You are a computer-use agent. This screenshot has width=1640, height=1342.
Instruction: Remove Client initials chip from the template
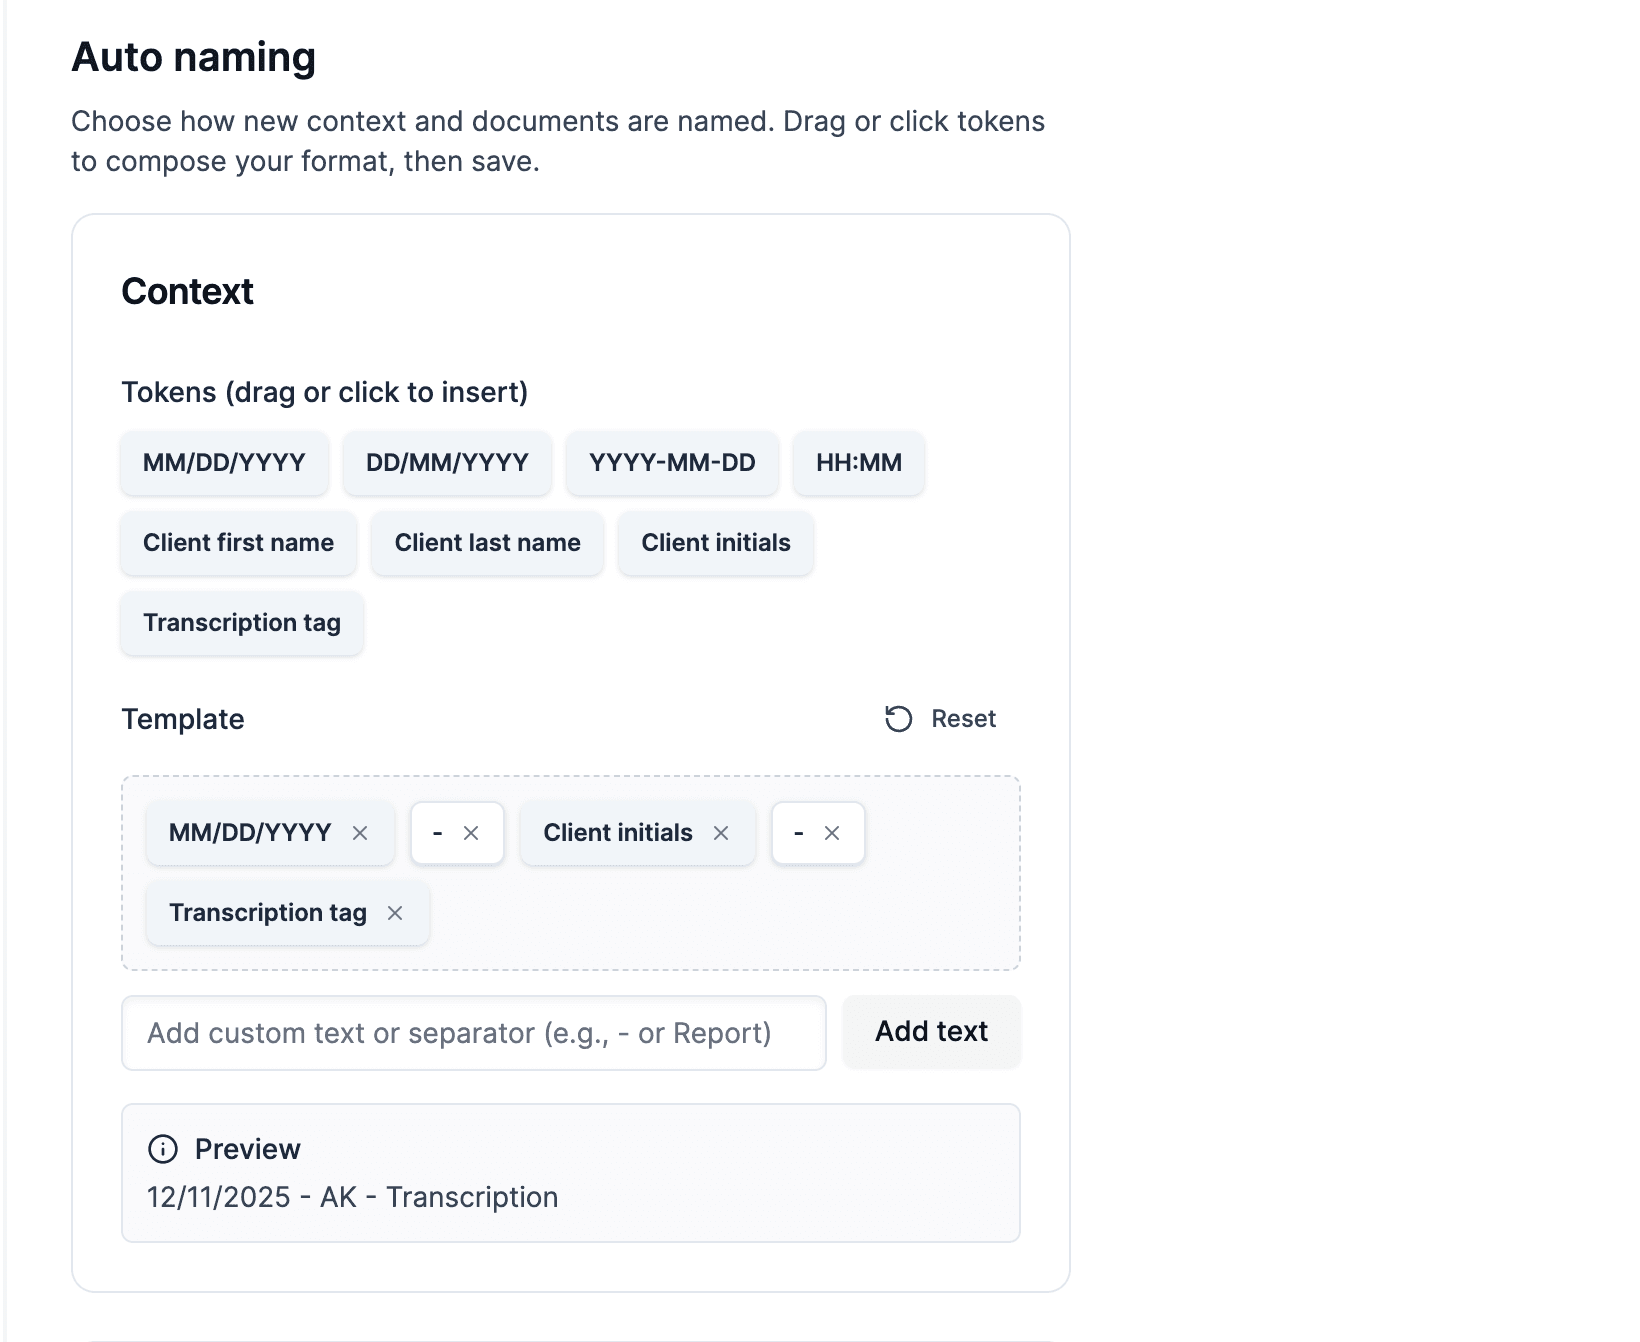coord(721,833)
